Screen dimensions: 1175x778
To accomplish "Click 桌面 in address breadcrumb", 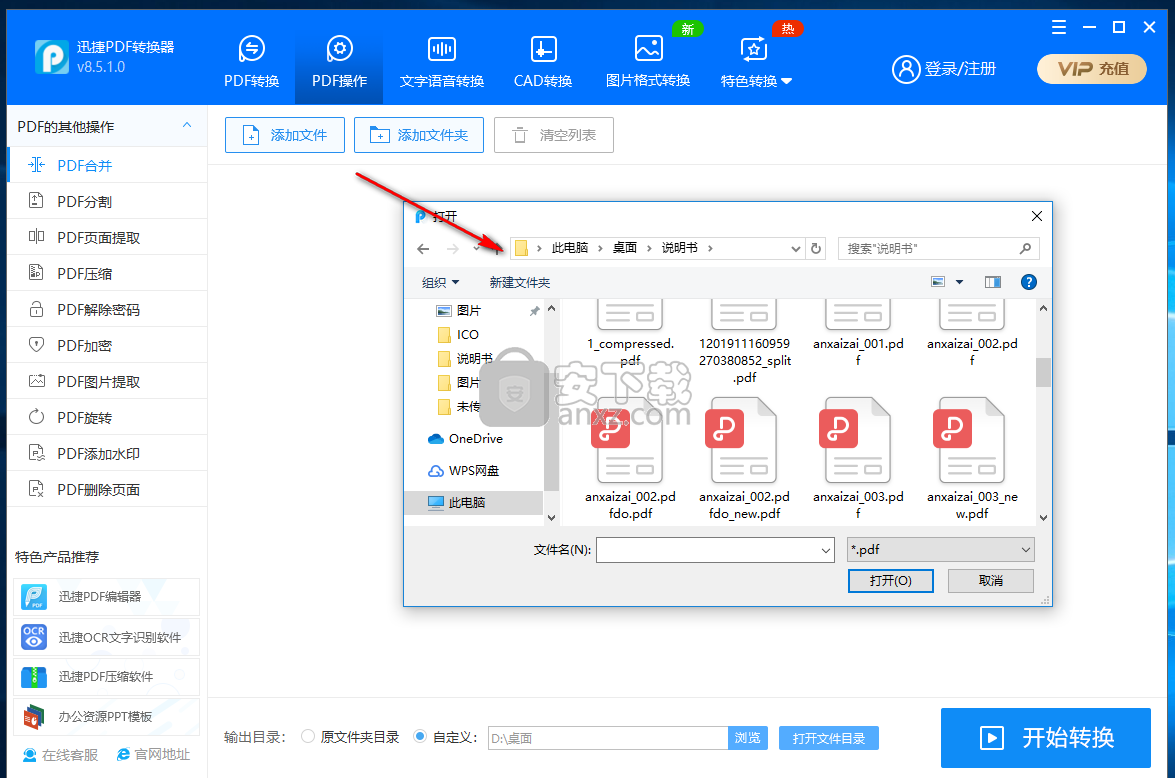I will [624, 247].
